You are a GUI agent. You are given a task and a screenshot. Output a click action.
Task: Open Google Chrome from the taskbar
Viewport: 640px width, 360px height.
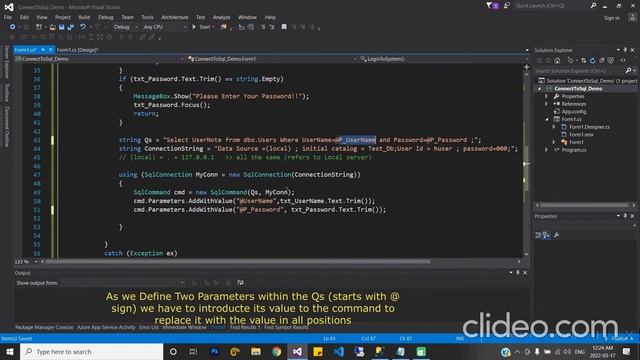pyautogui.click(x=277, y=351)
